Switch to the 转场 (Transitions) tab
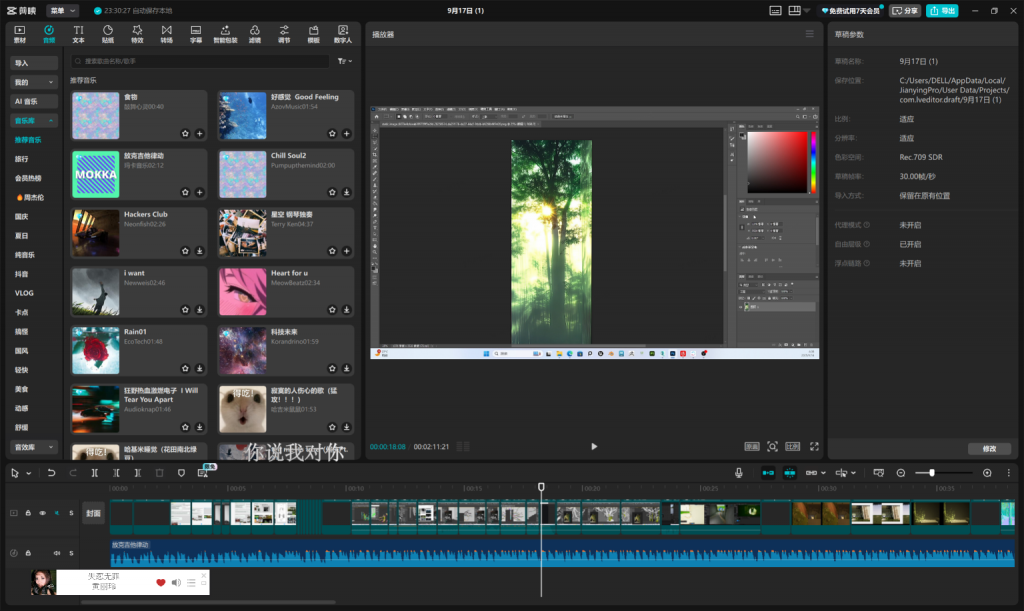1024x611 pixels. [x=166, y=34]
